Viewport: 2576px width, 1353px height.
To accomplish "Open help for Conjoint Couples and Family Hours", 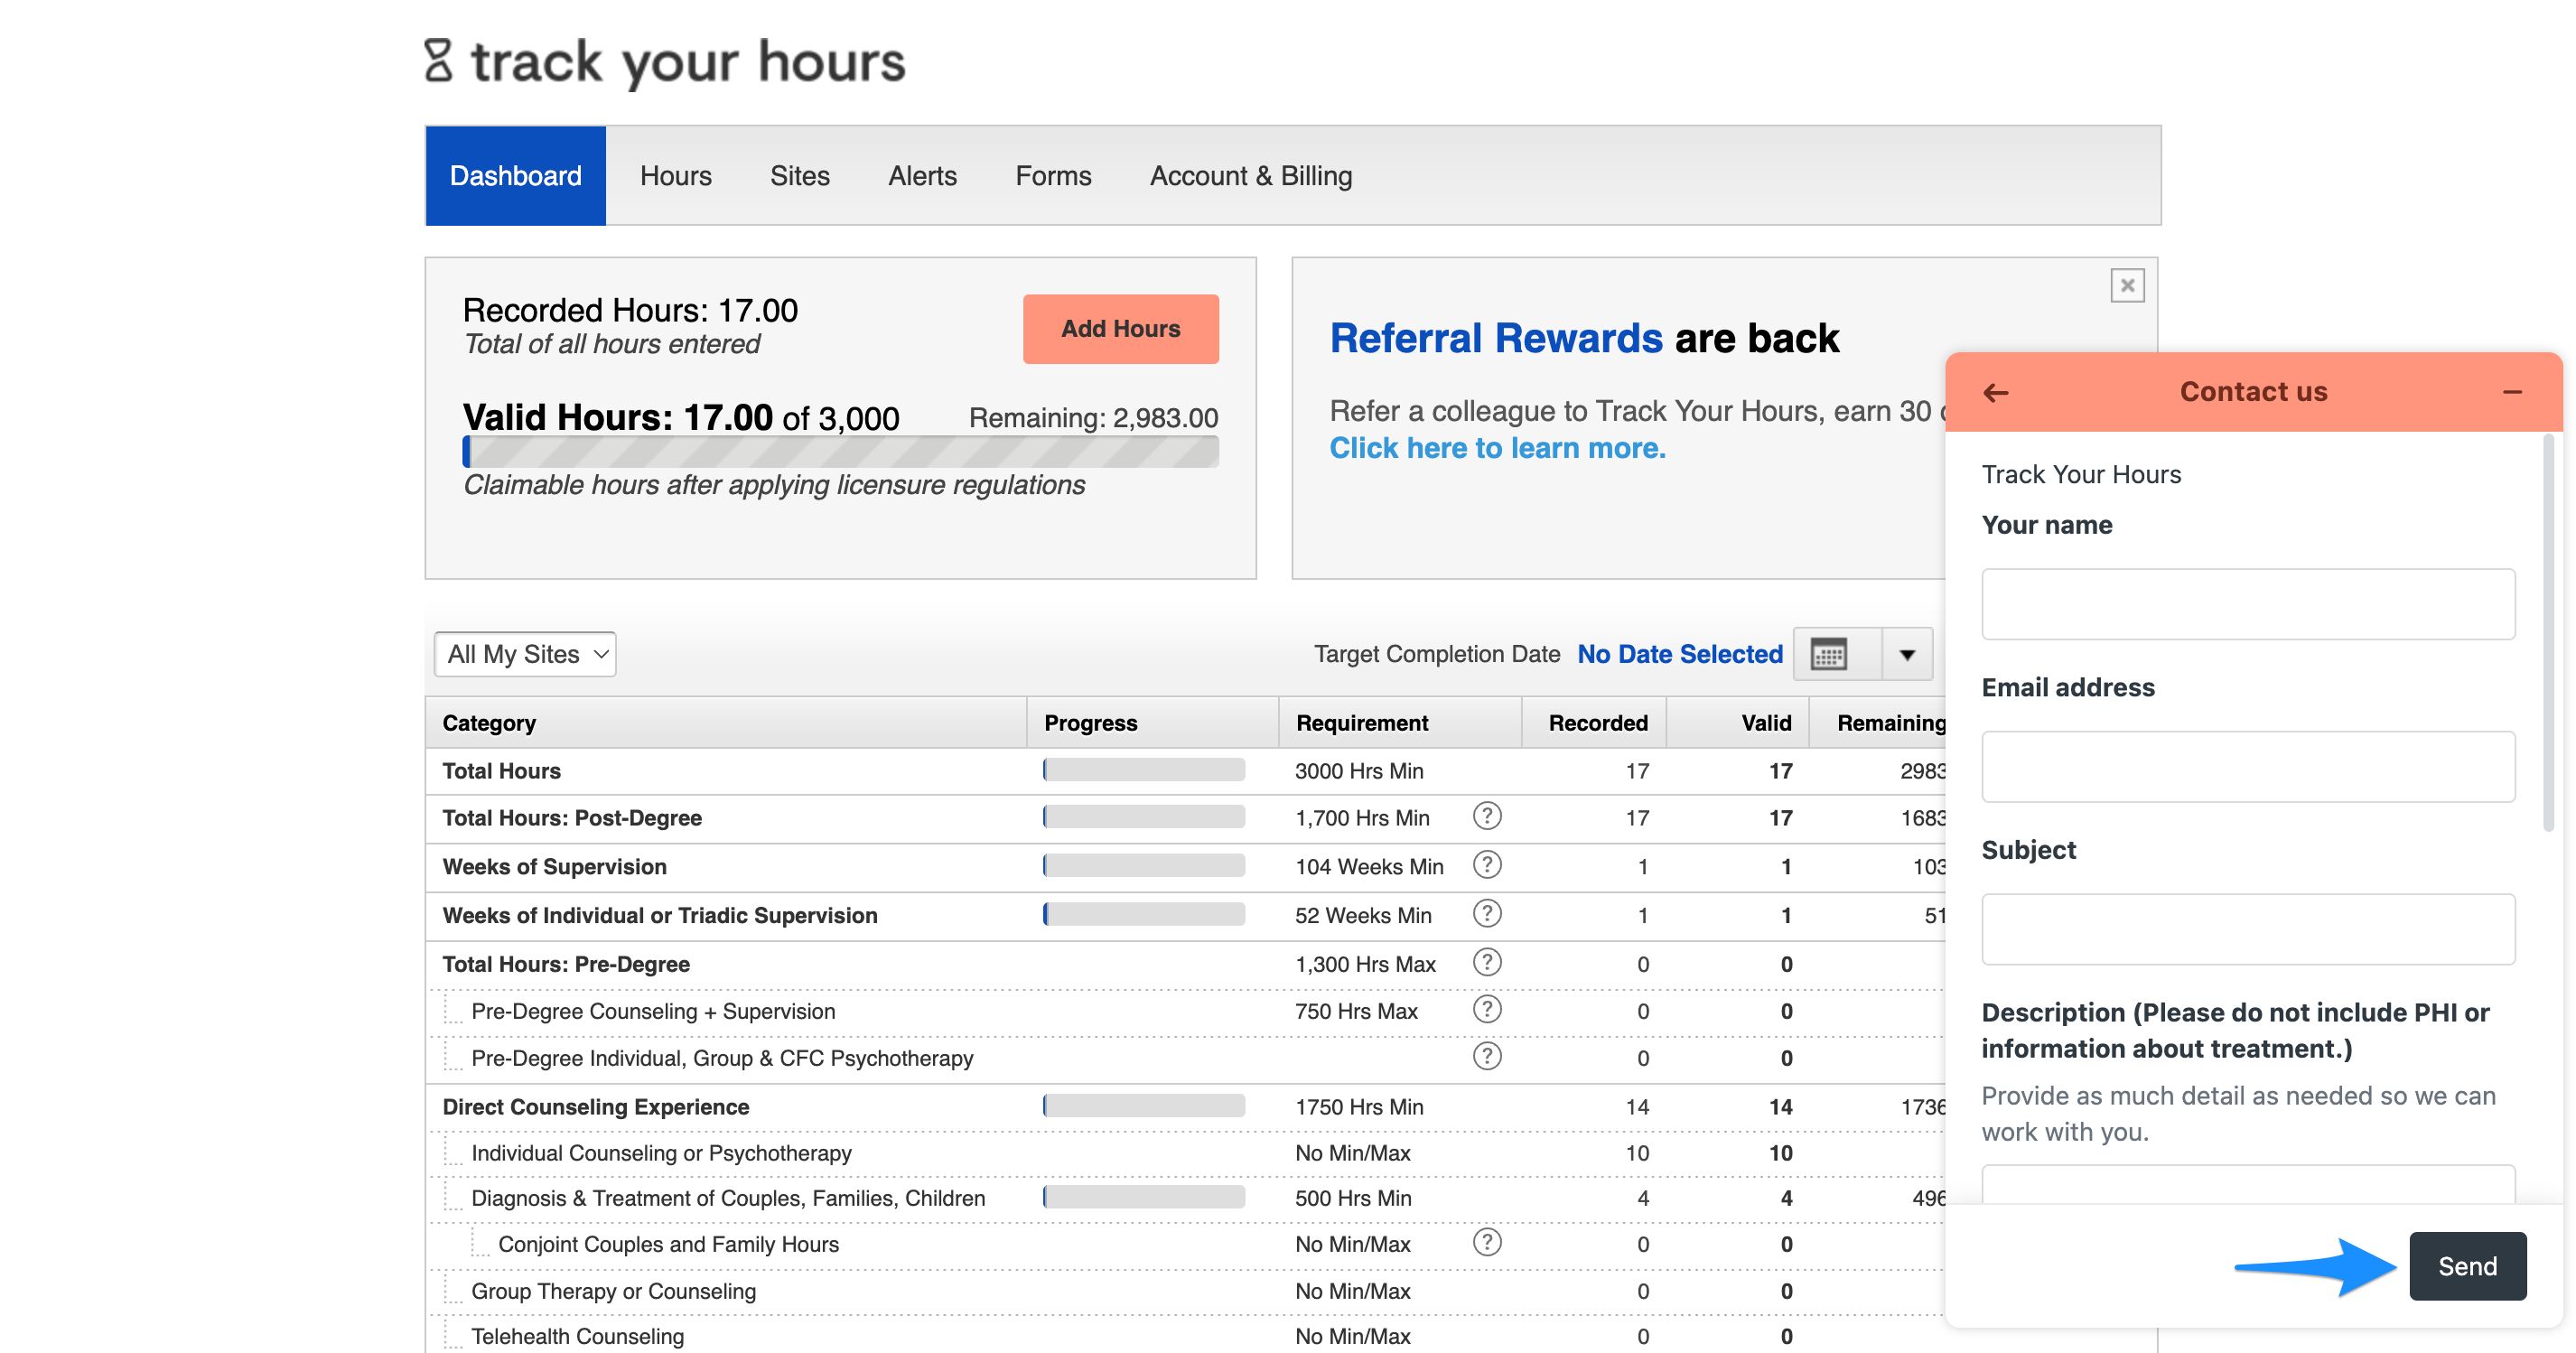I will tap(1487, 1242).
